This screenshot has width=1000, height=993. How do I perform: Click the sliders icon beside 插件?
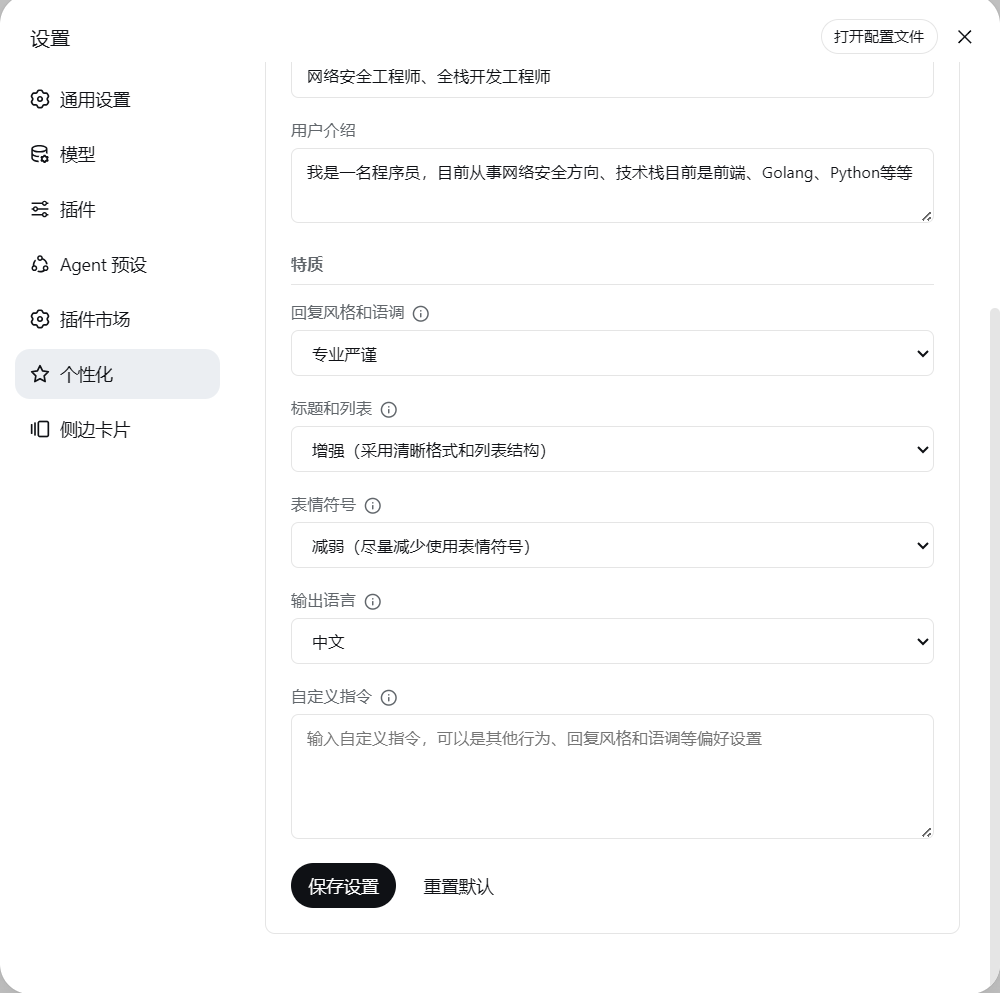pos(40,209)
